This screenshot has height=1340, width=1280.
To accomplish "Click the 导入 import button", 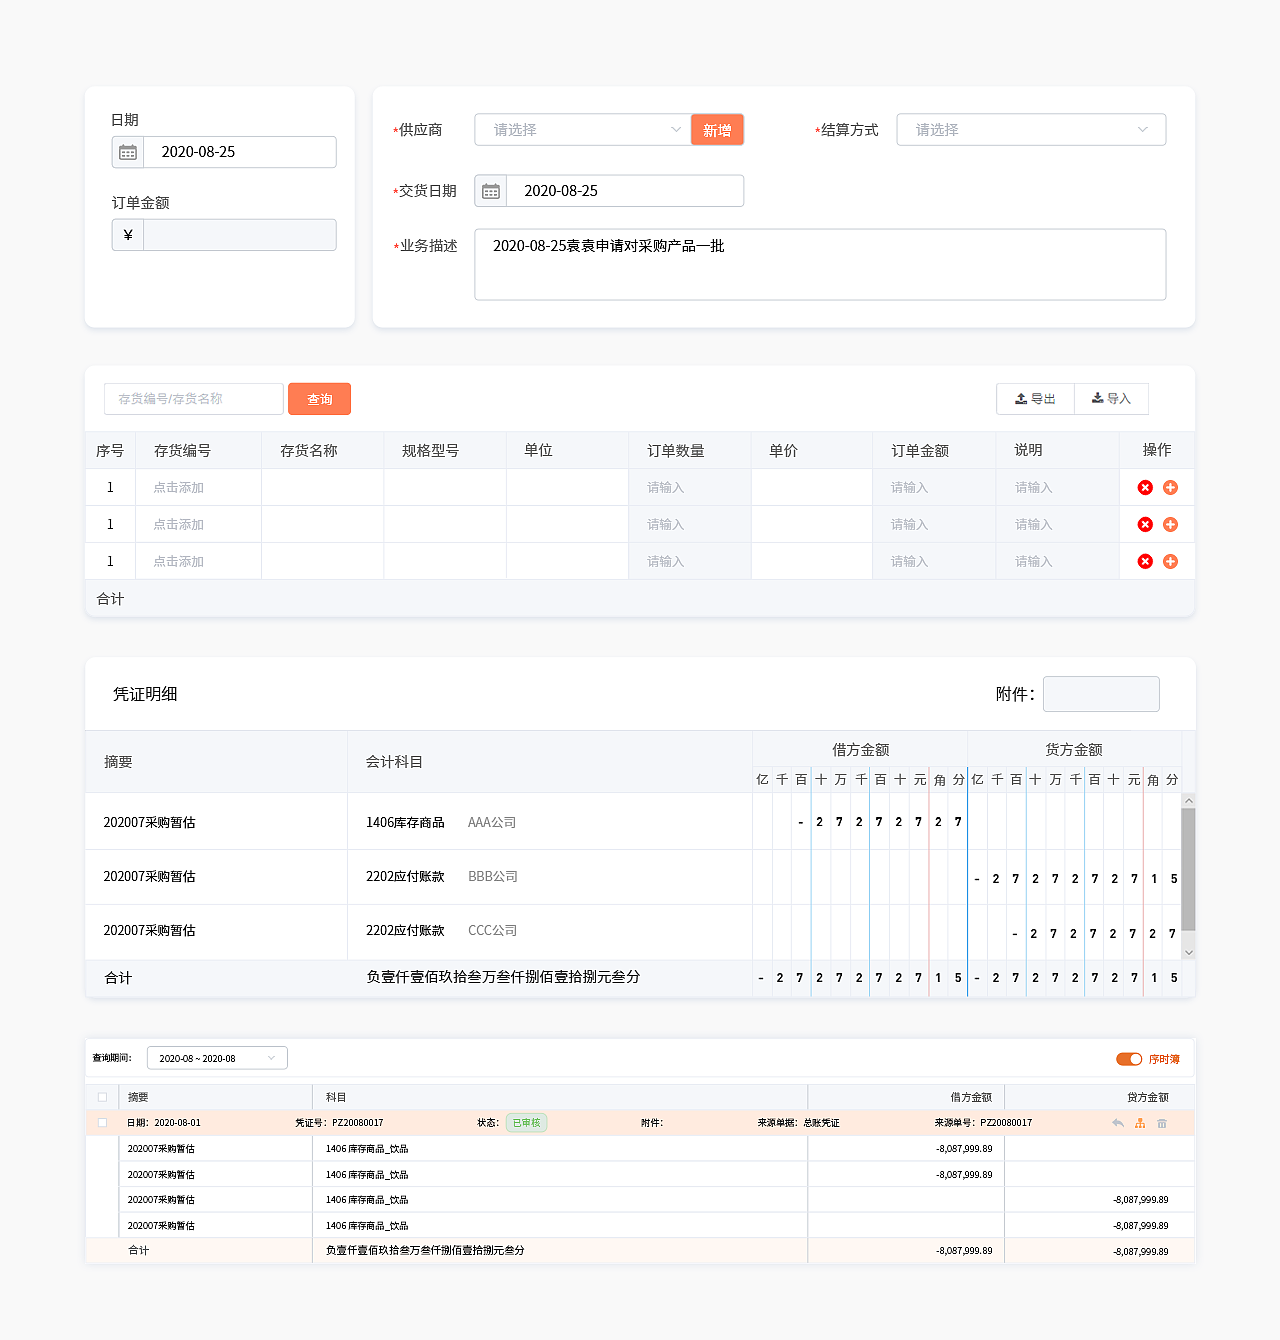I will pyautogui.click(x=1111, y=399).
